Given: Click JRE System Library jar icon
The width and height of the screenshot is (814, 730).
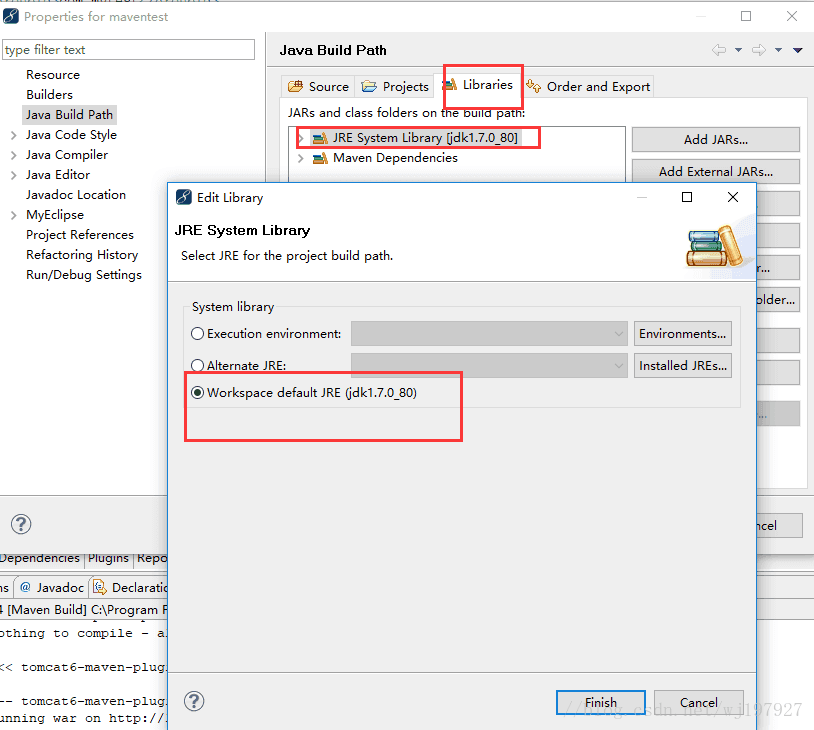Looking at the screenshot, I should [x=320, y=138].
